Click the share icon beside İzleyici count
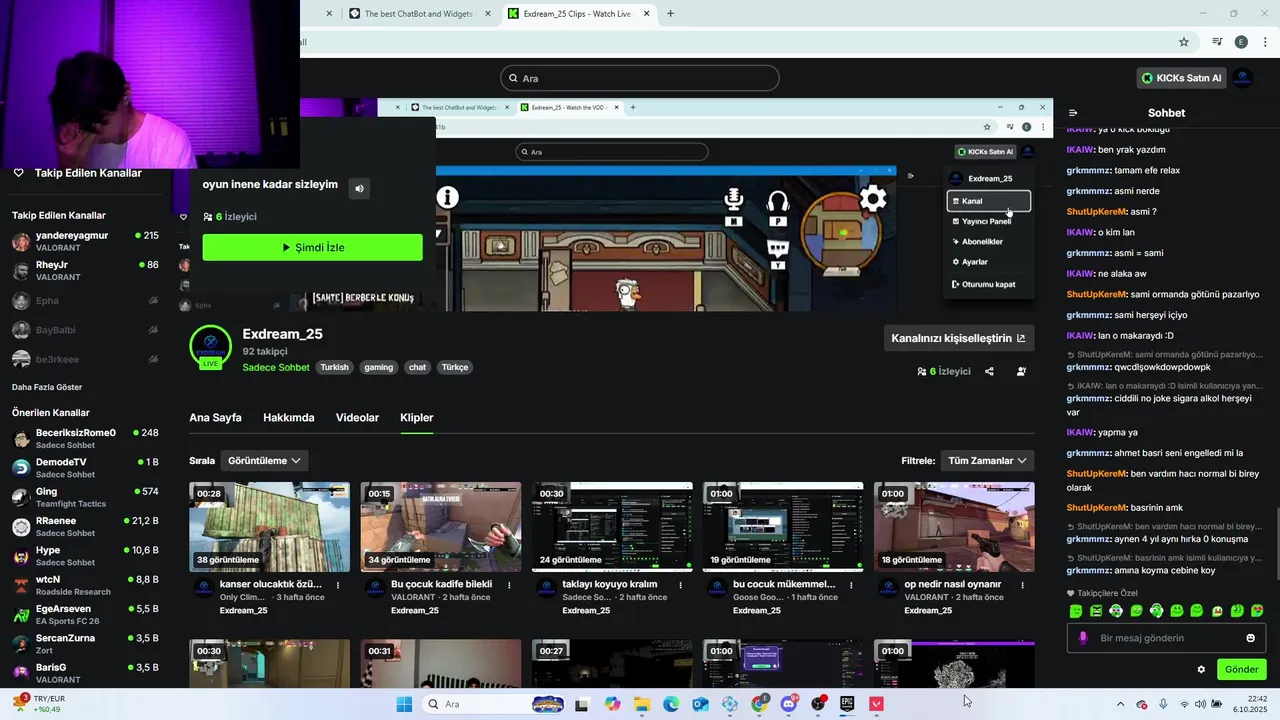Viewport: 1280px width, 720px height. (989, 371)
